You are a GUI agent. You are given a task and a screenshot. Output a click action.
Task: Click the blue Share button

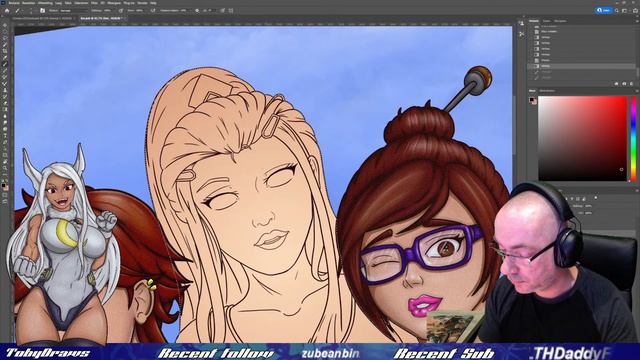(x=604, y=10)
